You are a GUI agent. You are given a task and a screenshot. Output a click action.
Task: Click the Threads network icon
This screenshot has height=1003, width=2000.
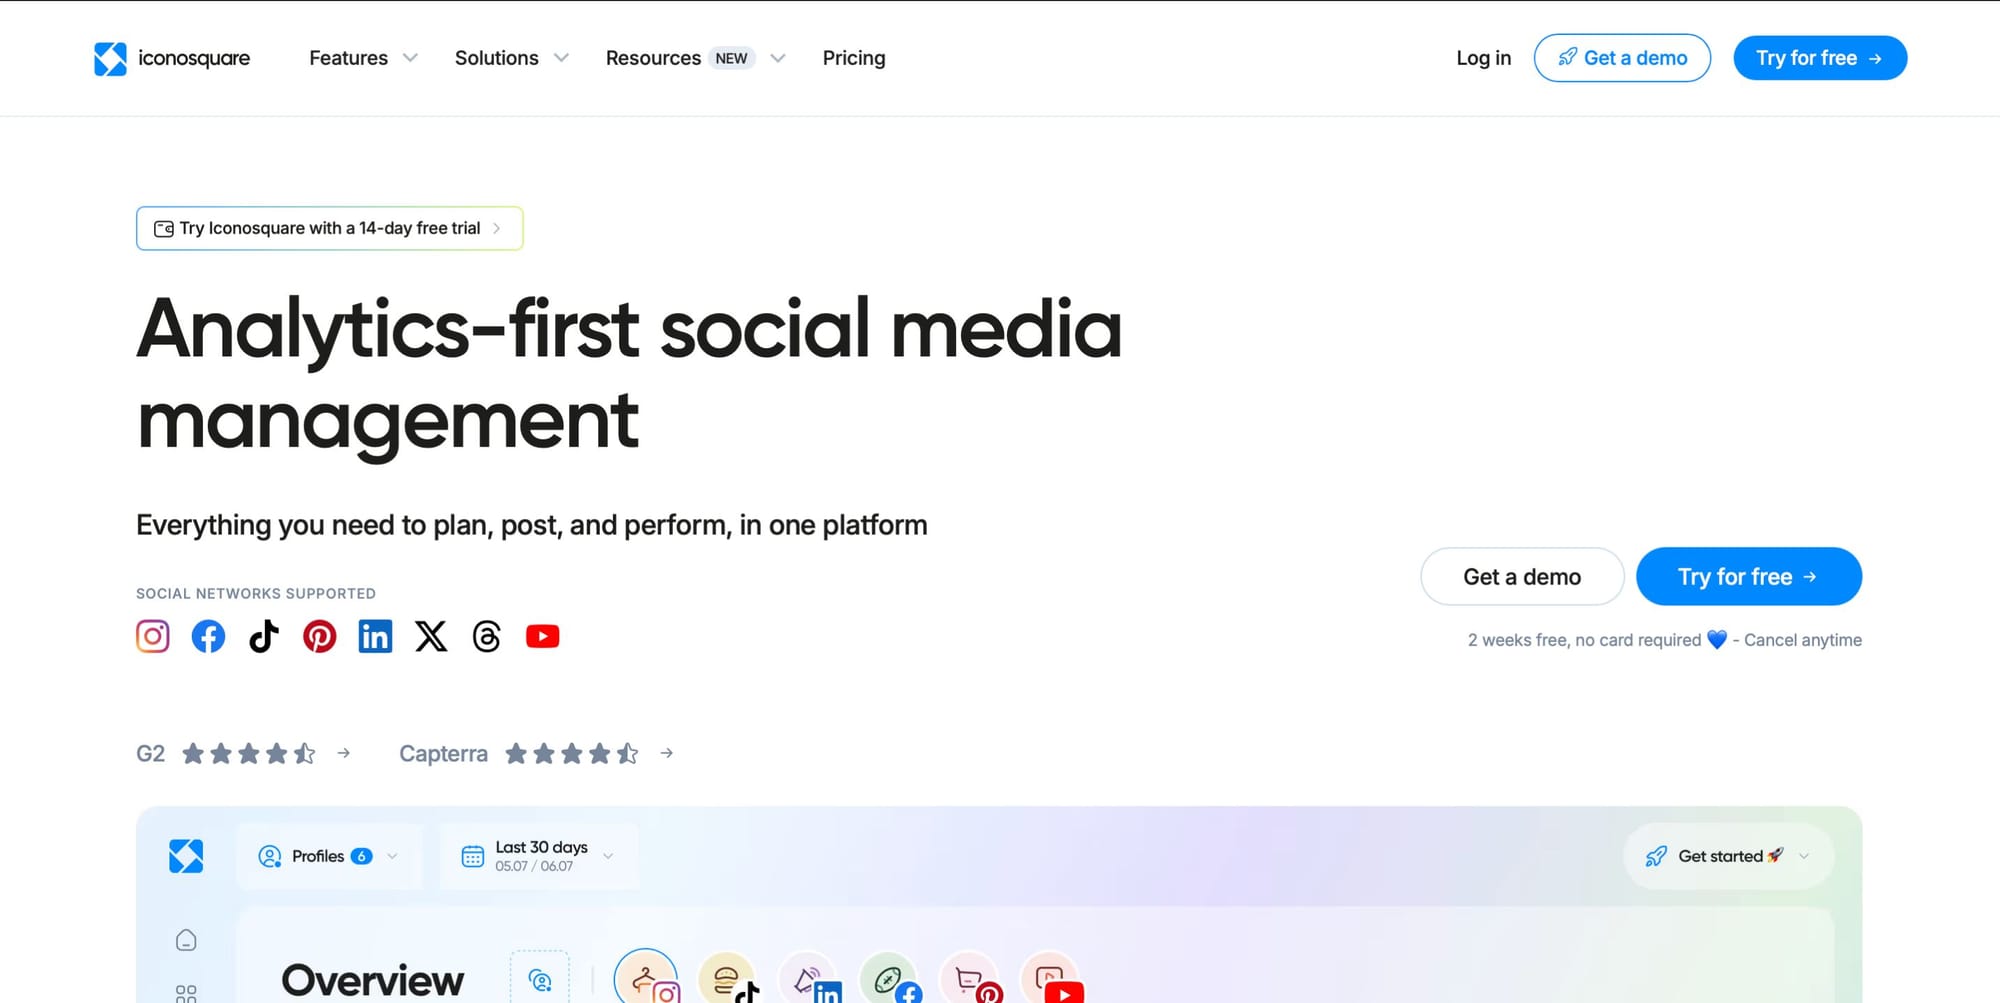coord(487,636)
